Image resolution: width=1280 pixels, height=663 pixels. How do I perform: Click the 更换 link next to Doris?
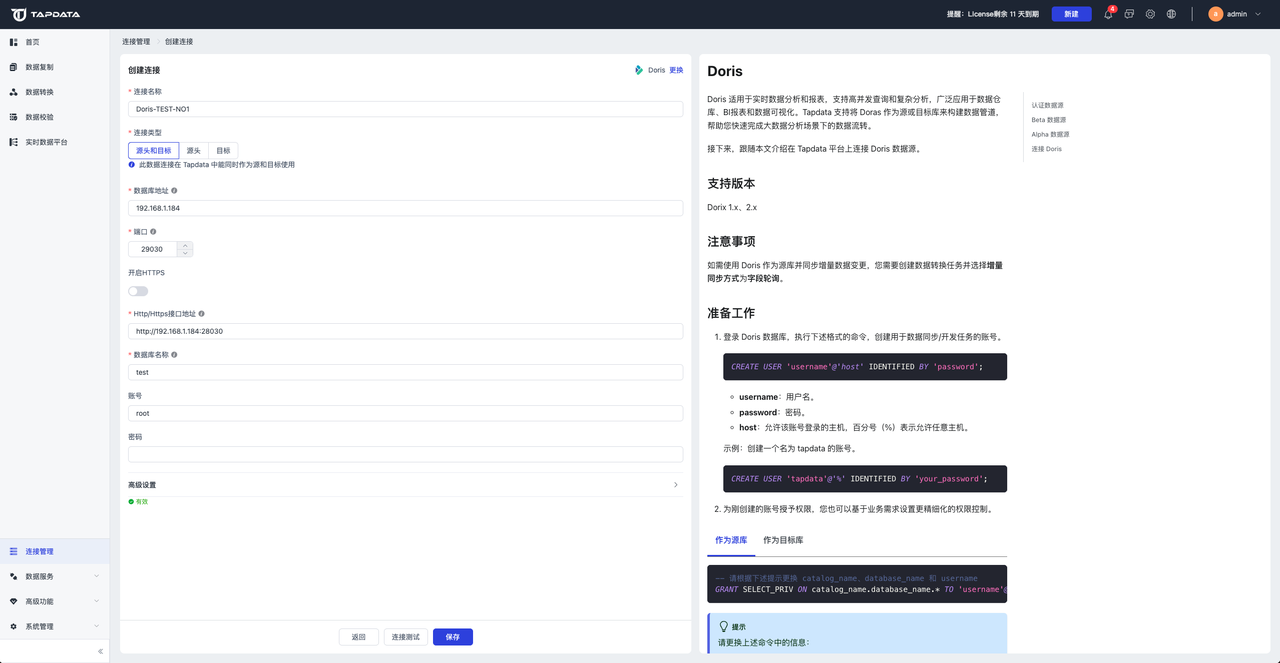[676, 70]
